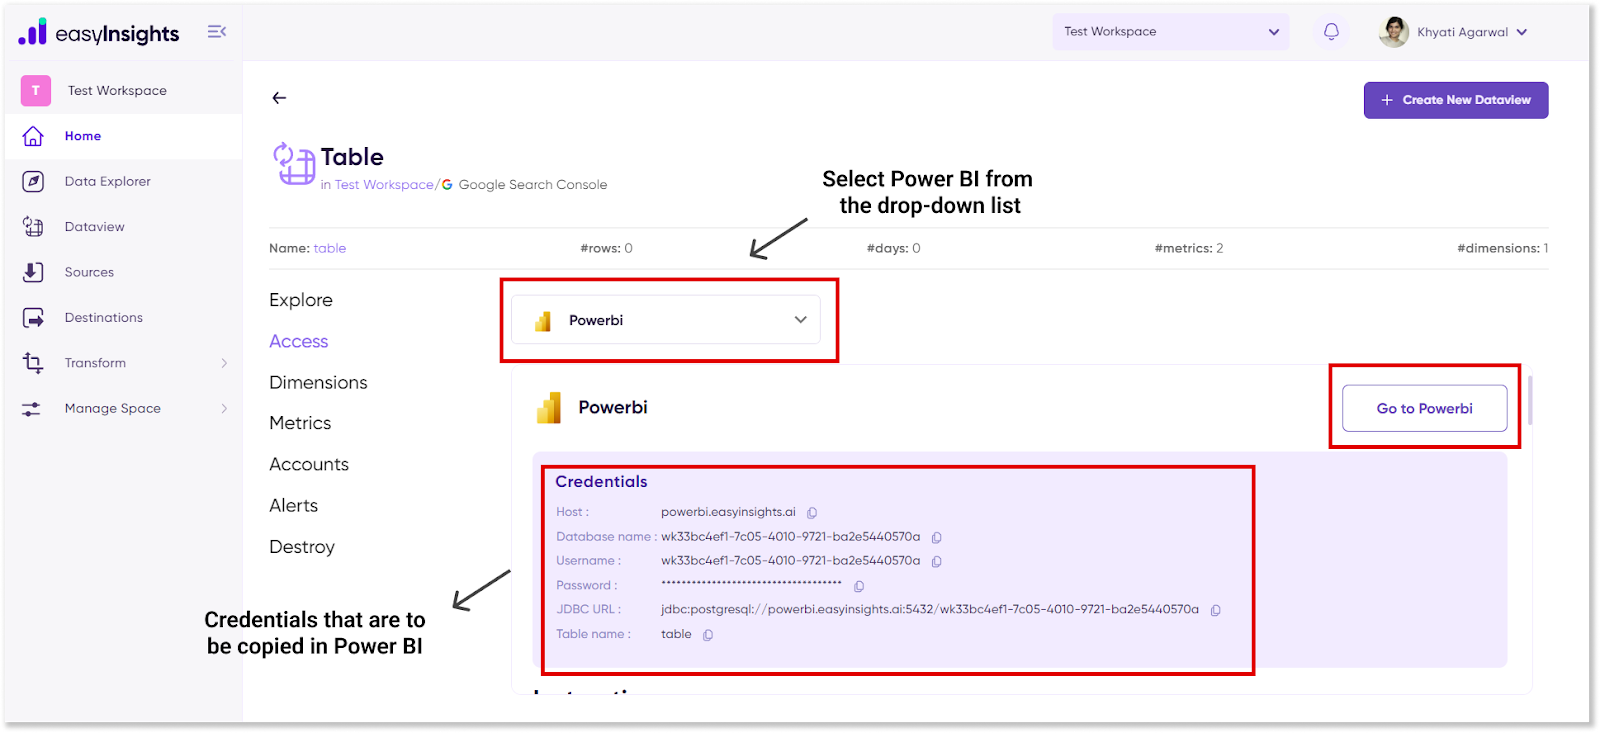The height and width of the screenshot is (733, 1600).
Task: Click Create New Dataview button
Action: click(x=1456, y=100)
